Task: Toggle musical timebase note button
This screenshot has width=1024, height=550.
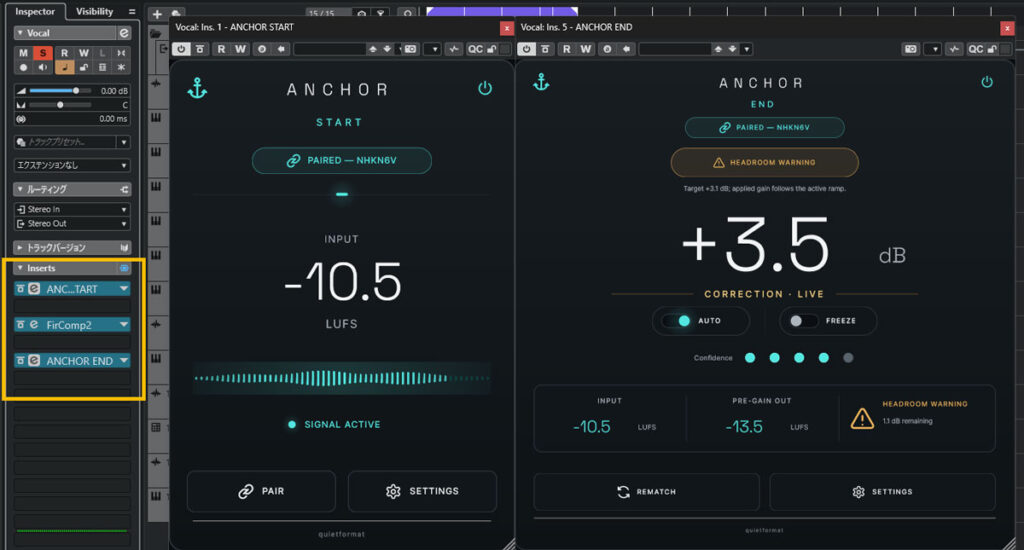Action: [64, 67]
